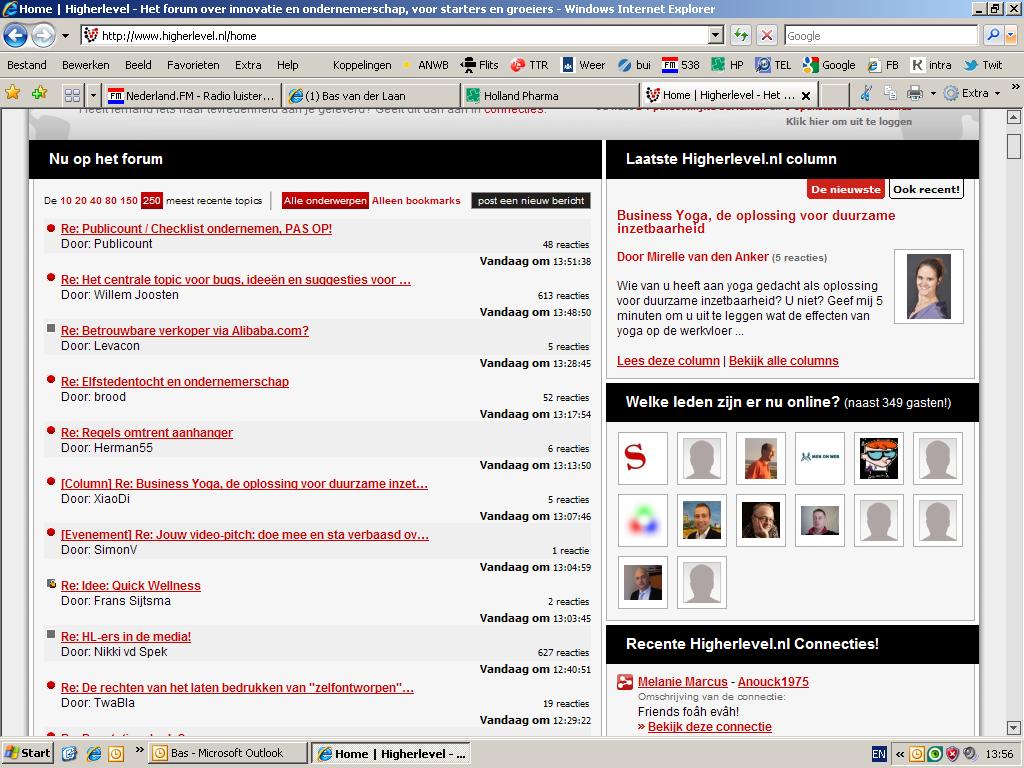The image size is (1024, 768).
Task: Open the Favorieten menu
Action: click(193, 65)
